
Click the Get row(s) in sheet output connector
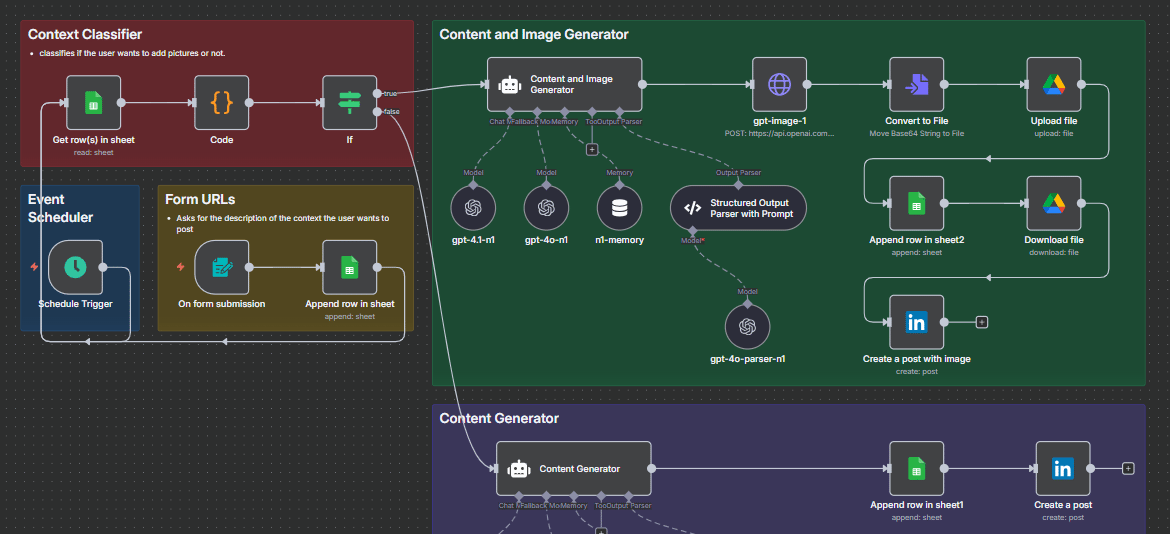pyautogui.click(x=121, y=103)
